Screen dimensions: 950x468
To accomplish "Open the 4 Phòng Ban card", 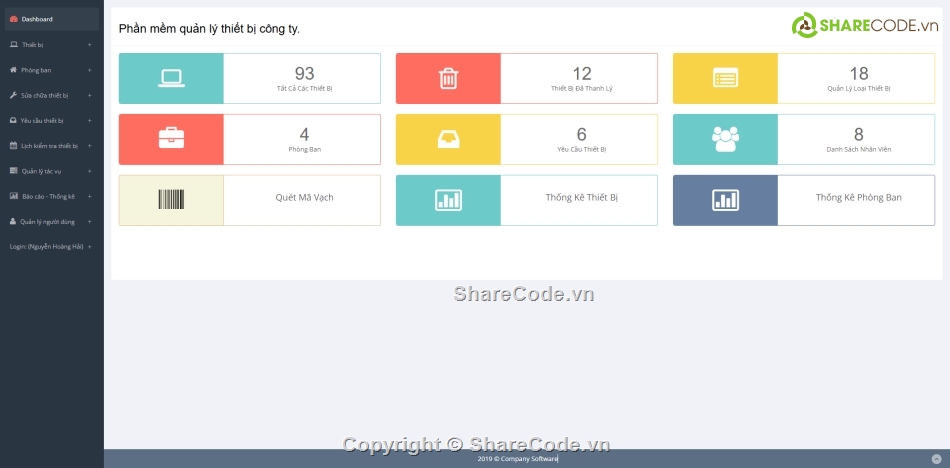I will pos(250,139).
